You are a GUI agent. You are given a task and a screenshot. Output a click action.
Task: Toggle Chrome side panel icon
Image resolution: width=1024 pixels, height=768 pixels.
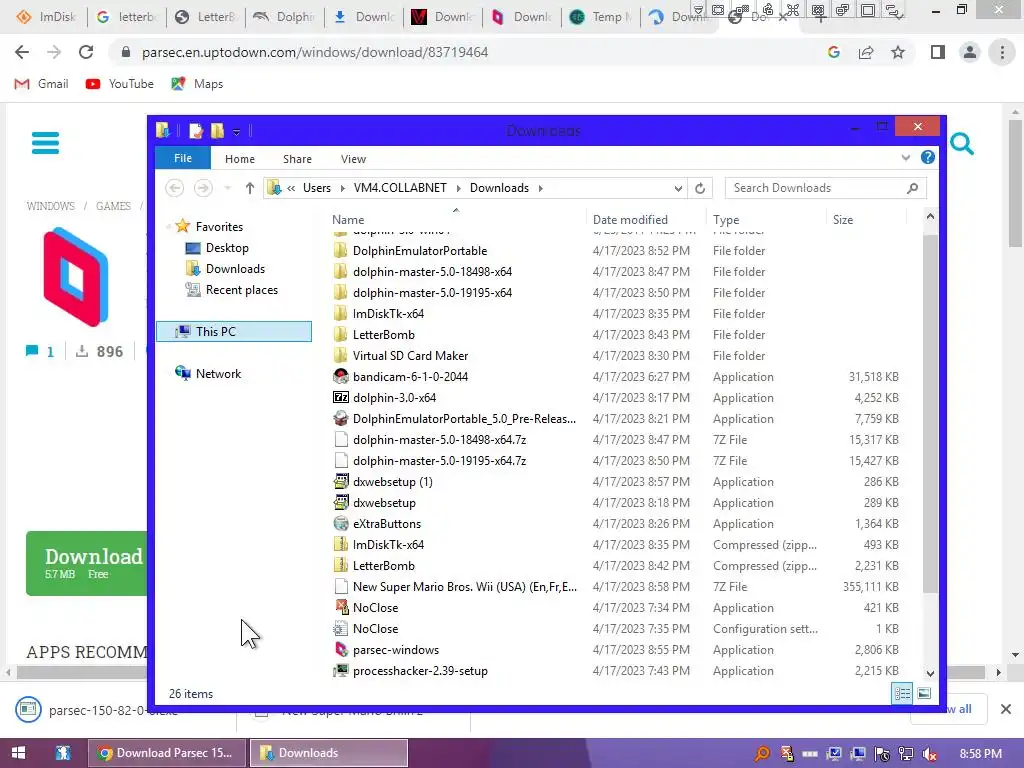(x=938, y=52)
